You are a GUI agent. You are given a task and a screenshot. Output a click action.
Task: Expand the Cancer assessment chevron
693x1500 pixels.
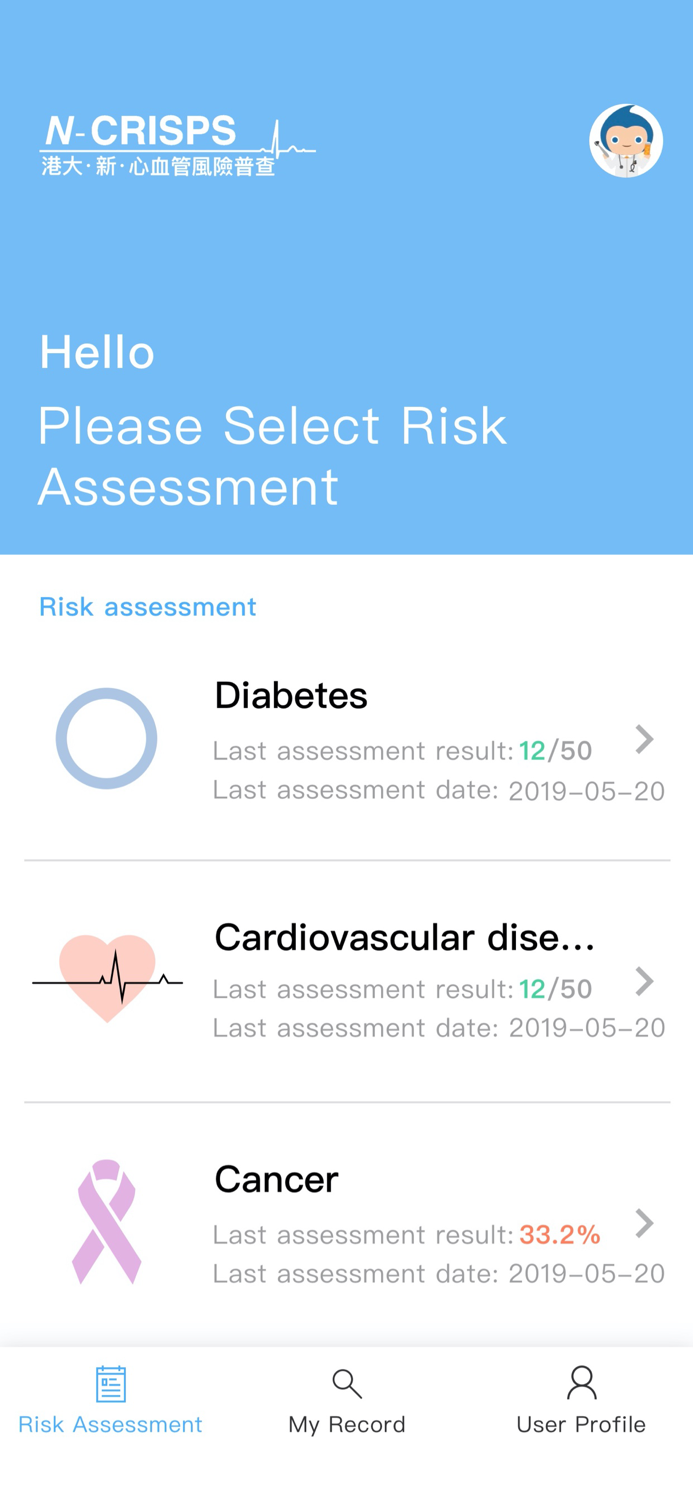[644, 1223]
